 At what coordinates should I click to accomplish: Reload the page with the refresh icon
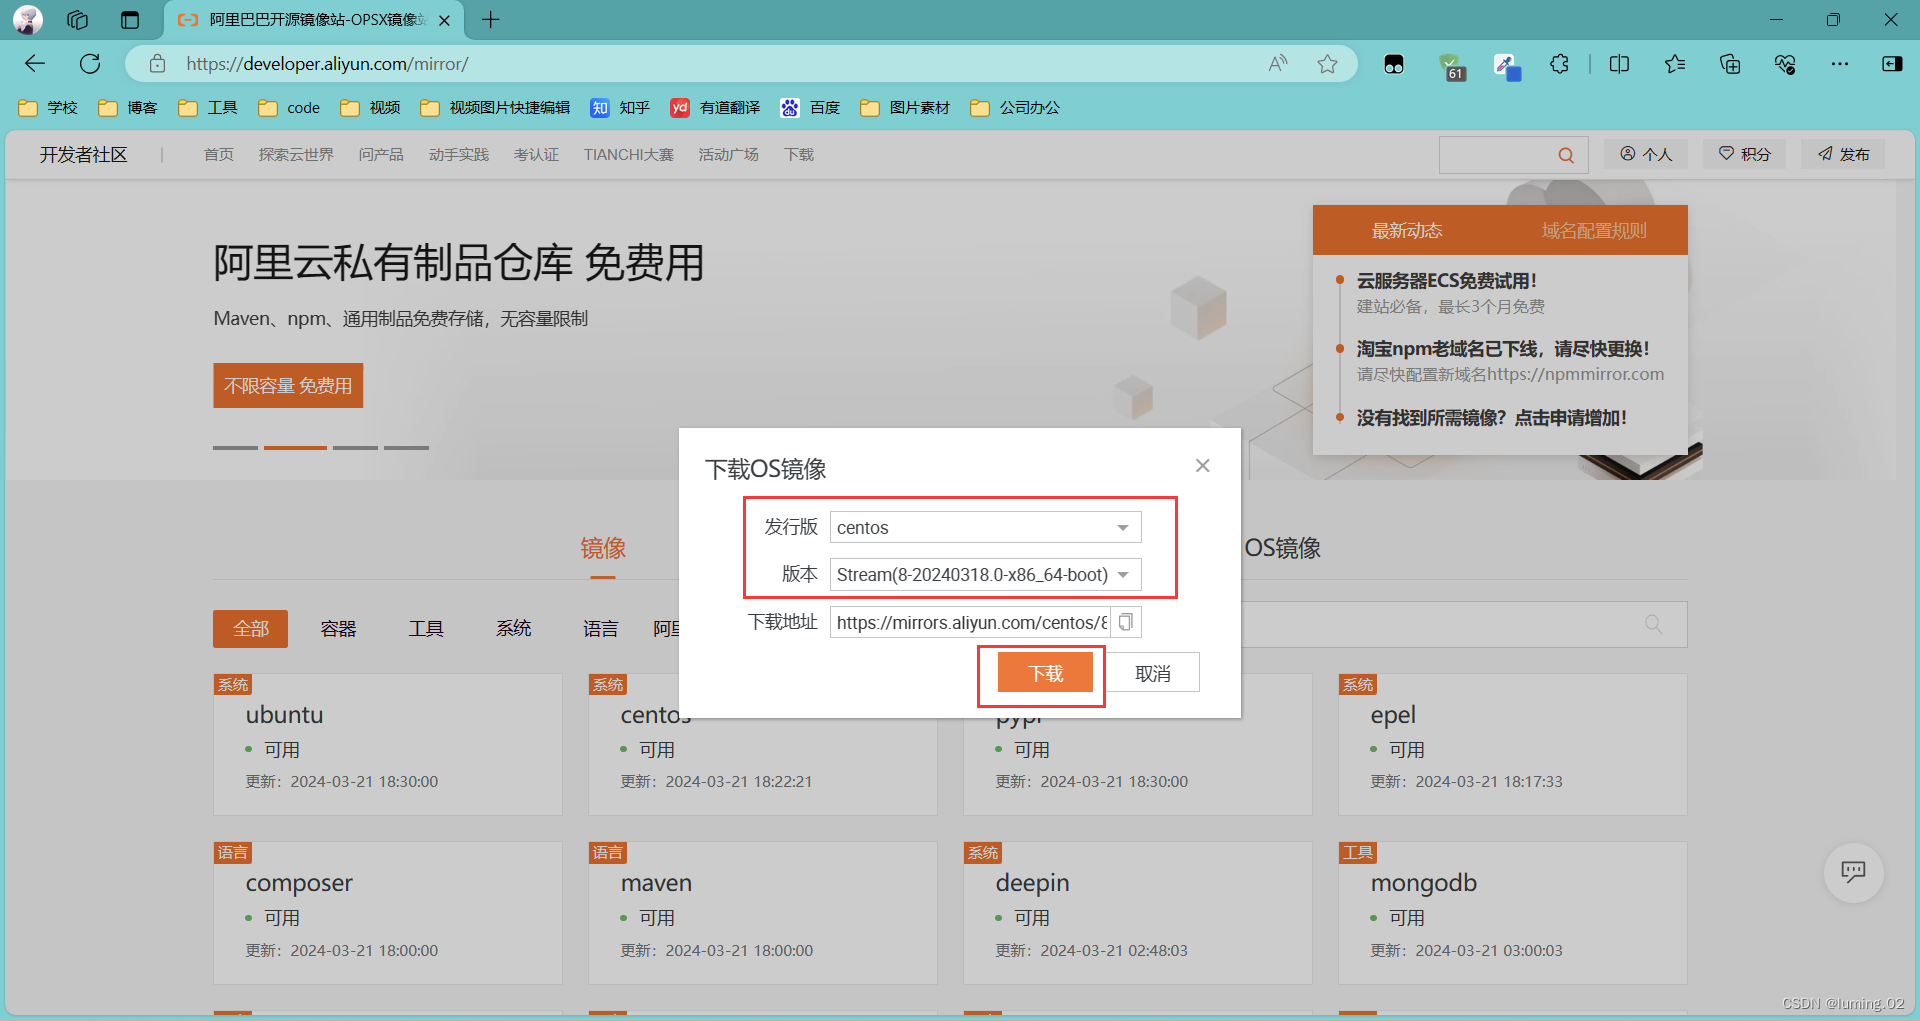click(90, 64)
